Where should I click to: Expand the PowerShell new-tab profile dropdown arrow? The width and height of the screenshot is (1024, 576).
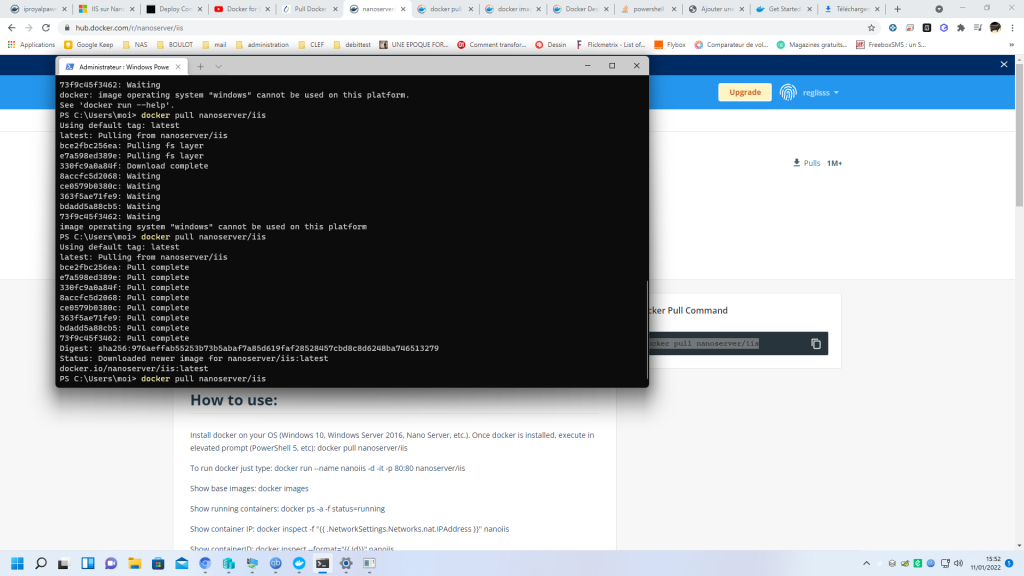point(219,66)
